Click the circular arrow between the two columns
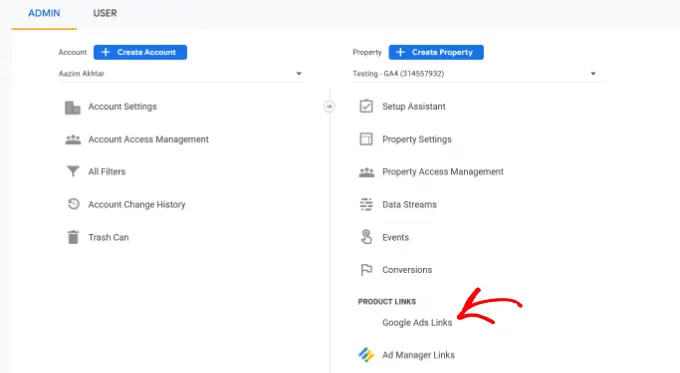The height and width of the screenshot is (373, 680). (x=329, y=107)
